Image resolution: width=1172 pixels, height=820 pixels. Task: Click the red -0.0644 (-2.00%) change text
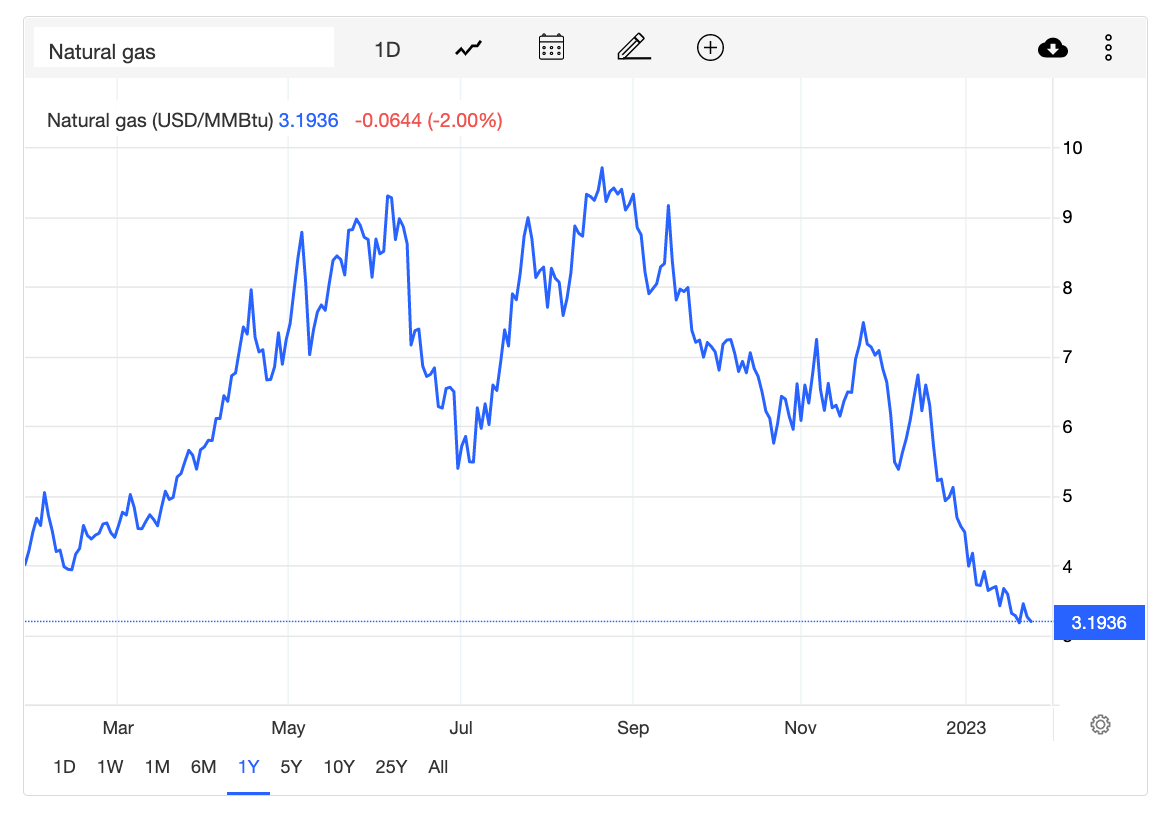click(x=428, y=120)
